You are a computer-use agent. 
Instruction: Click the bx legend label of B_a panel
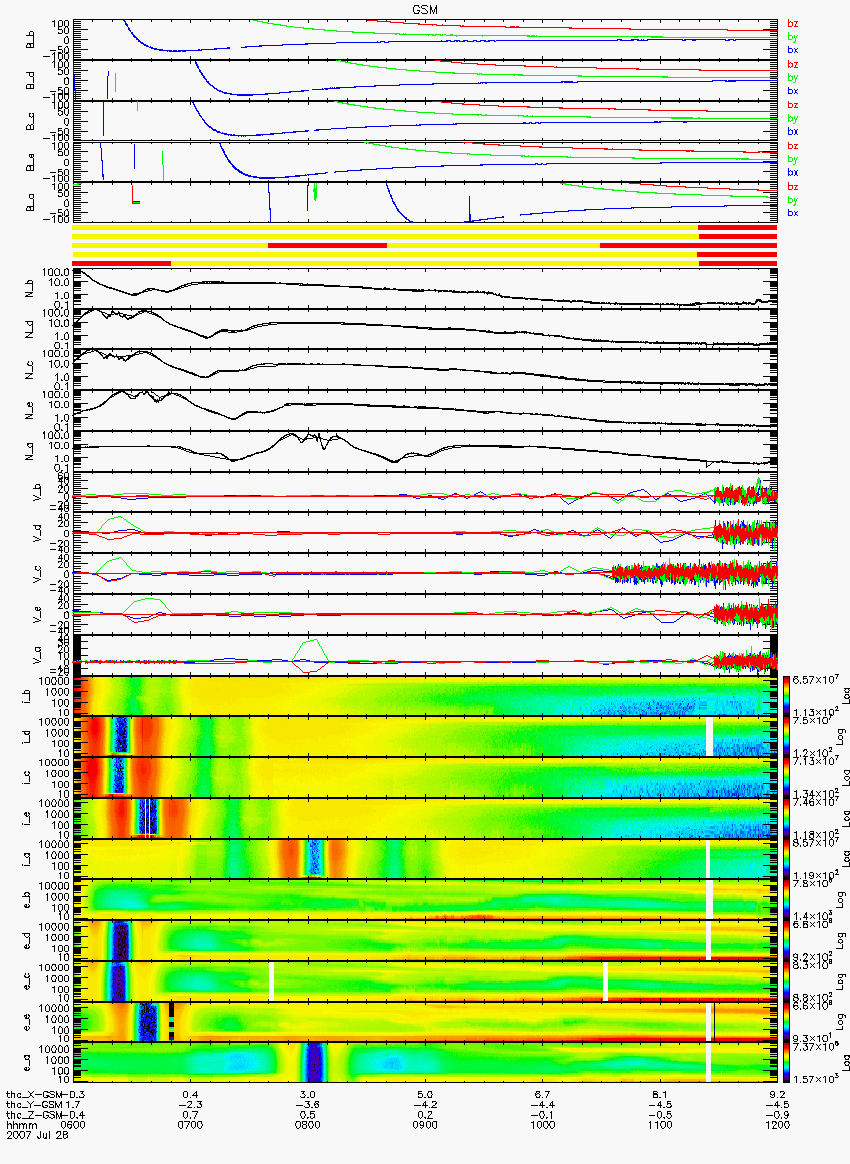click(x=793, y=213)
